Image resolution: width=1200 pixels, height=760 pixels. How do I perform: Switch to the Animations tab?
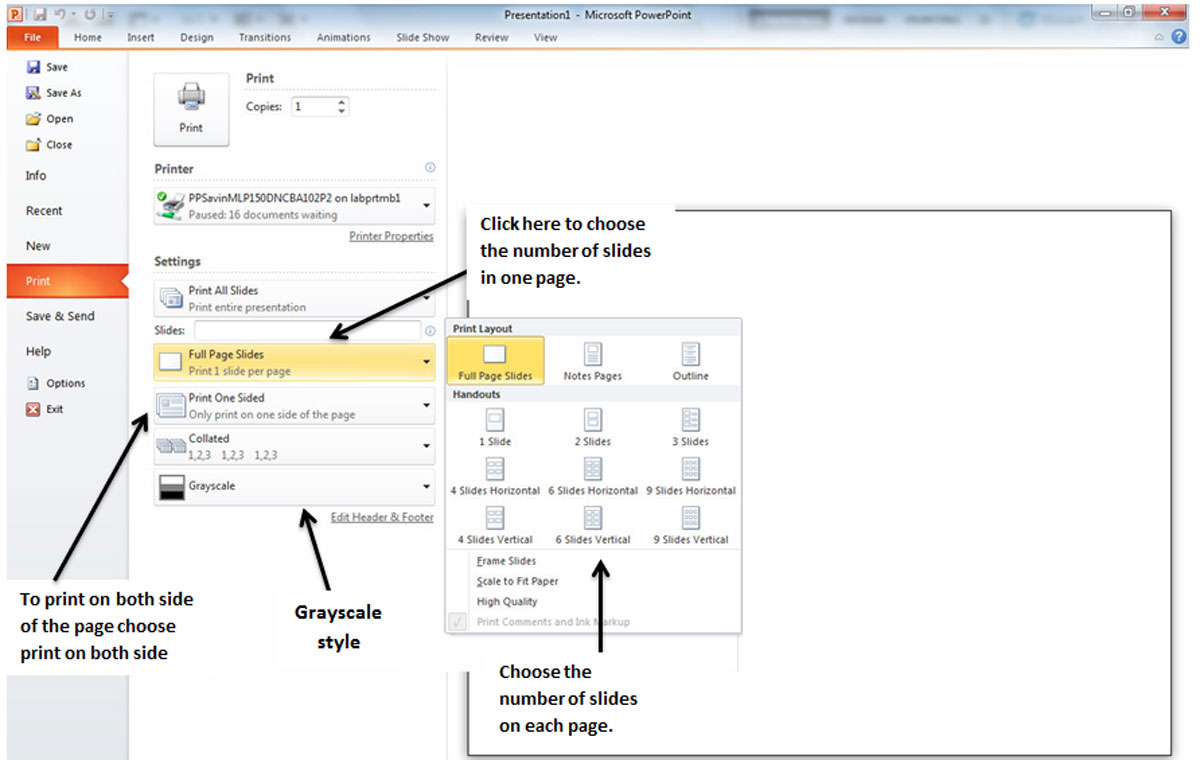pyautogui.click(x=344, y=37)
